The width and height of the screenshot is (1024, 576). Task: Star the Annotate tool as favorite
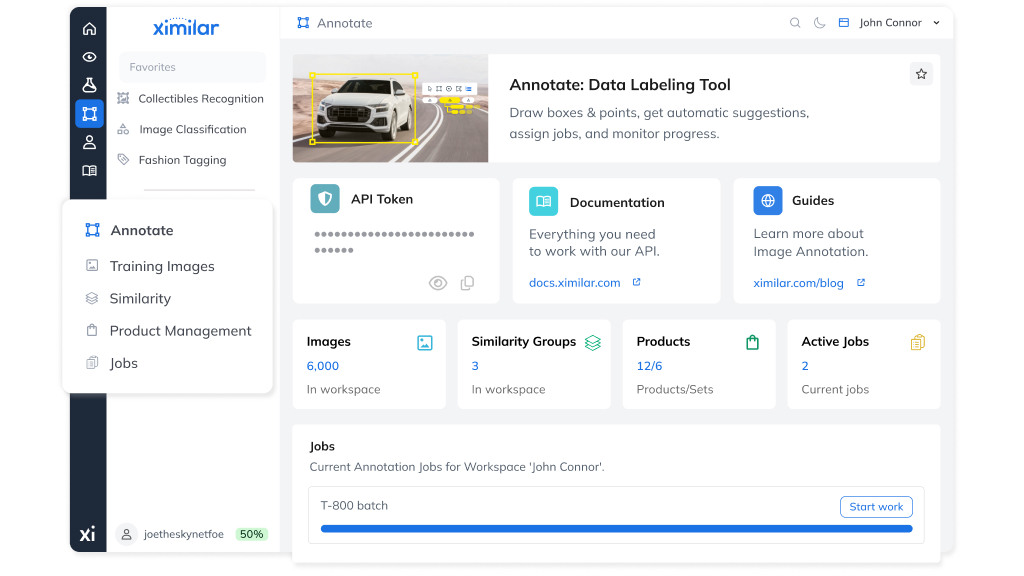pyautogui.click(x=921, y=74)
